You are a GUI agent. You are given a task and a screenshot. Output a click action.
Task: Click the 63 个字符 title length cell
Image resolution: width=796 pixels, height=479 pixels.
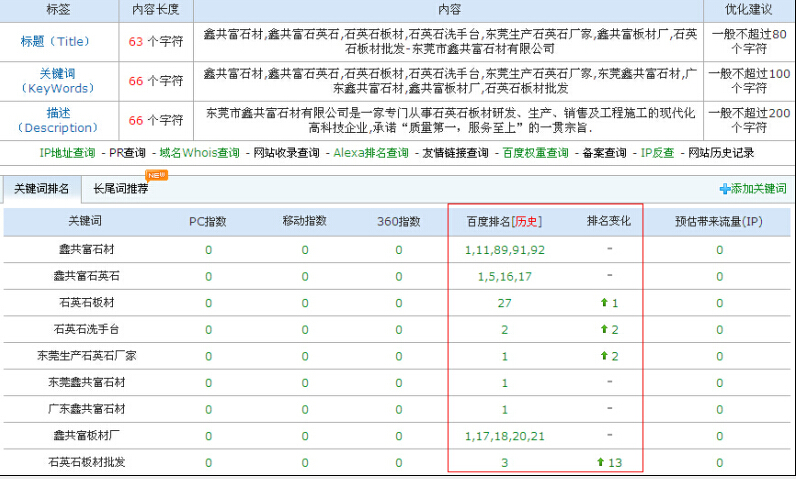click(x=156, y=42)
